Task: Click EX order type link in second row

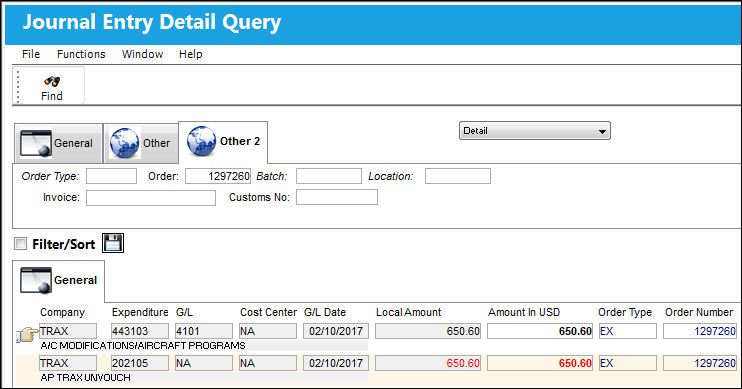Action: point(607,363)
